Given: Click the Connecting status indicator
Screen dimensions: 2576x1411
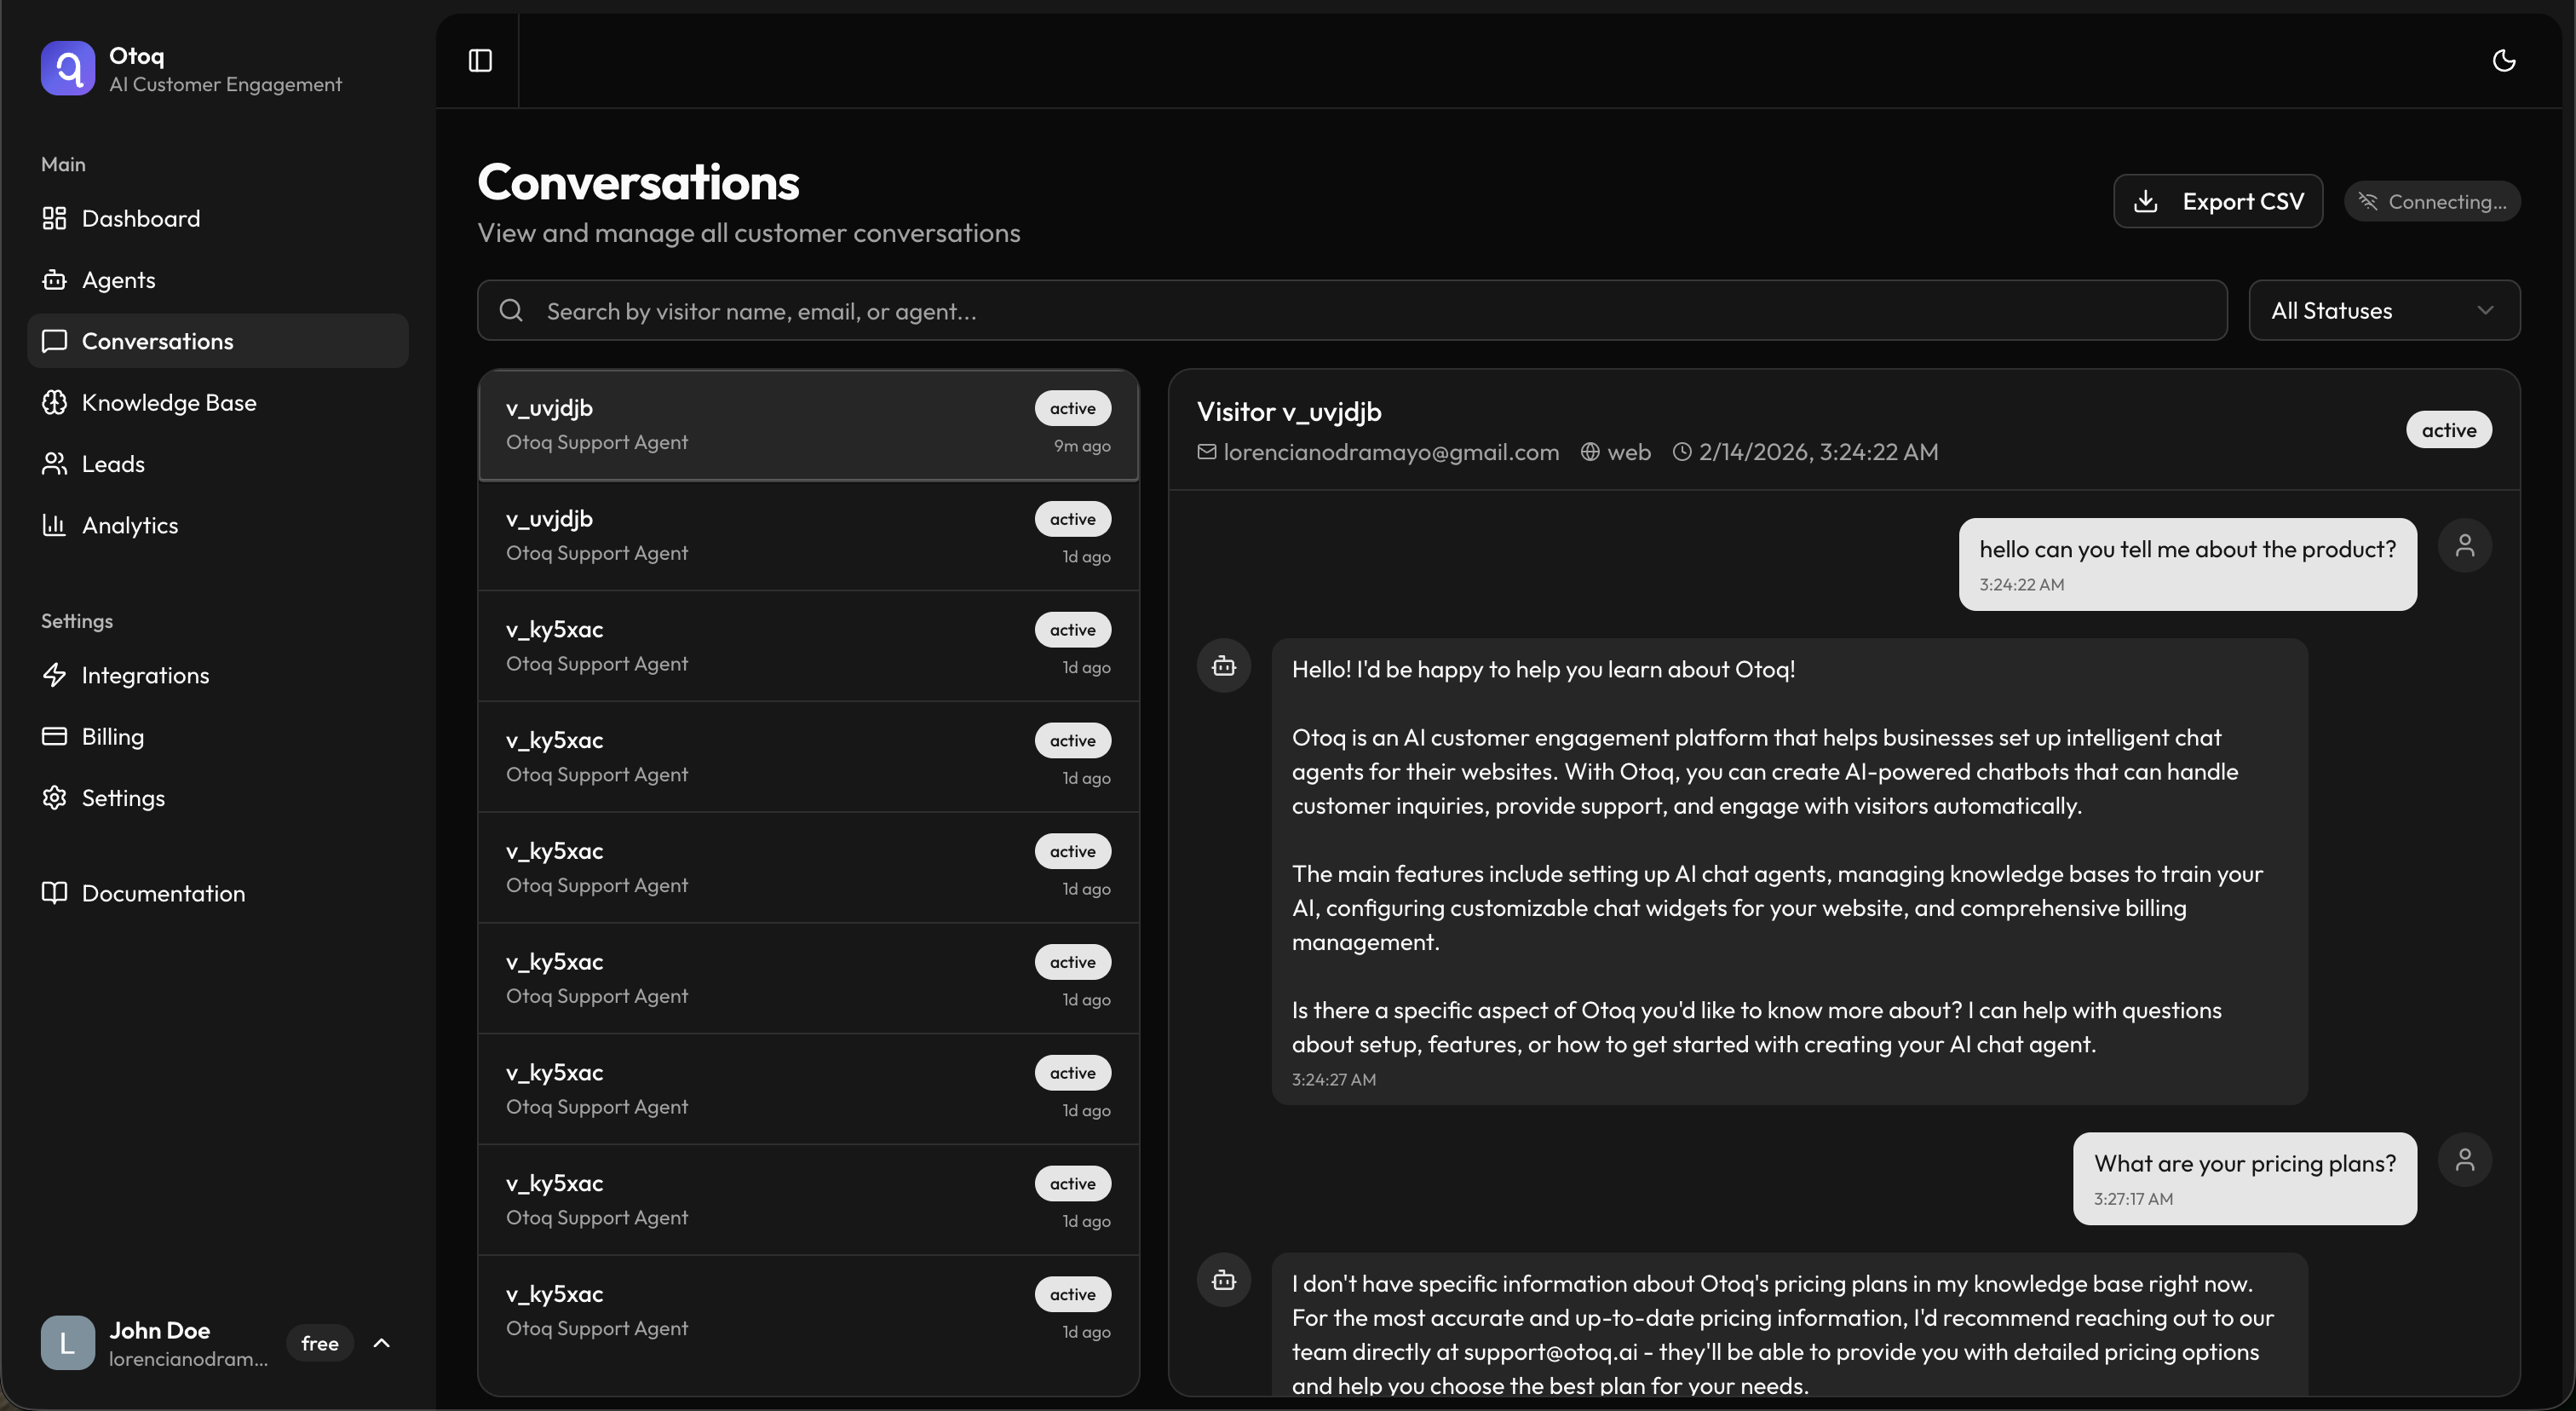Looking at the screenshot, I should pyautogui.click(x=2431, y=202).
